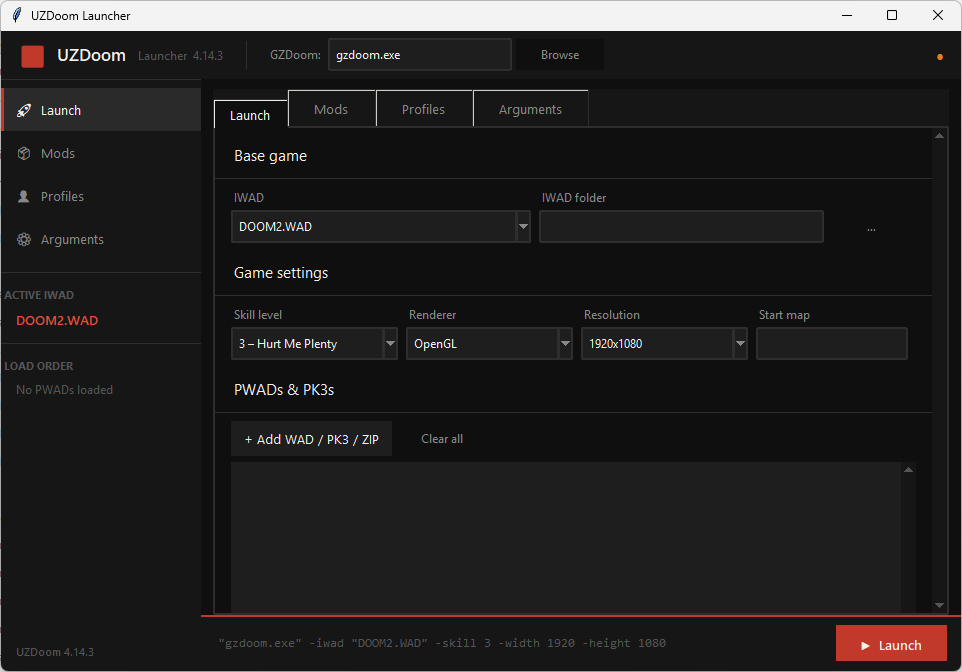
Task: Click the cube icon beside Mods in sidebar
Action: 24,153
